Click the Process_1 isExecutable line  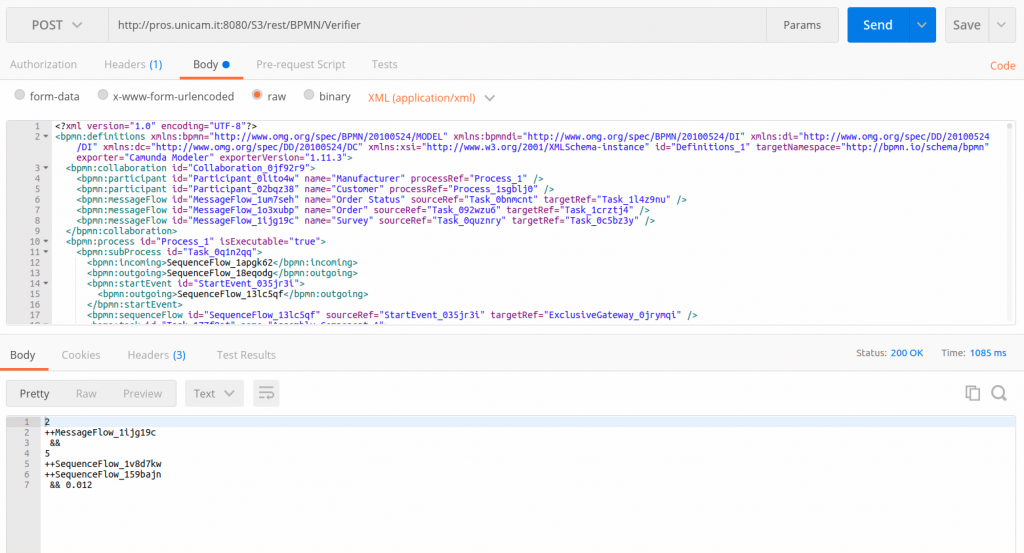coord(195,241)
